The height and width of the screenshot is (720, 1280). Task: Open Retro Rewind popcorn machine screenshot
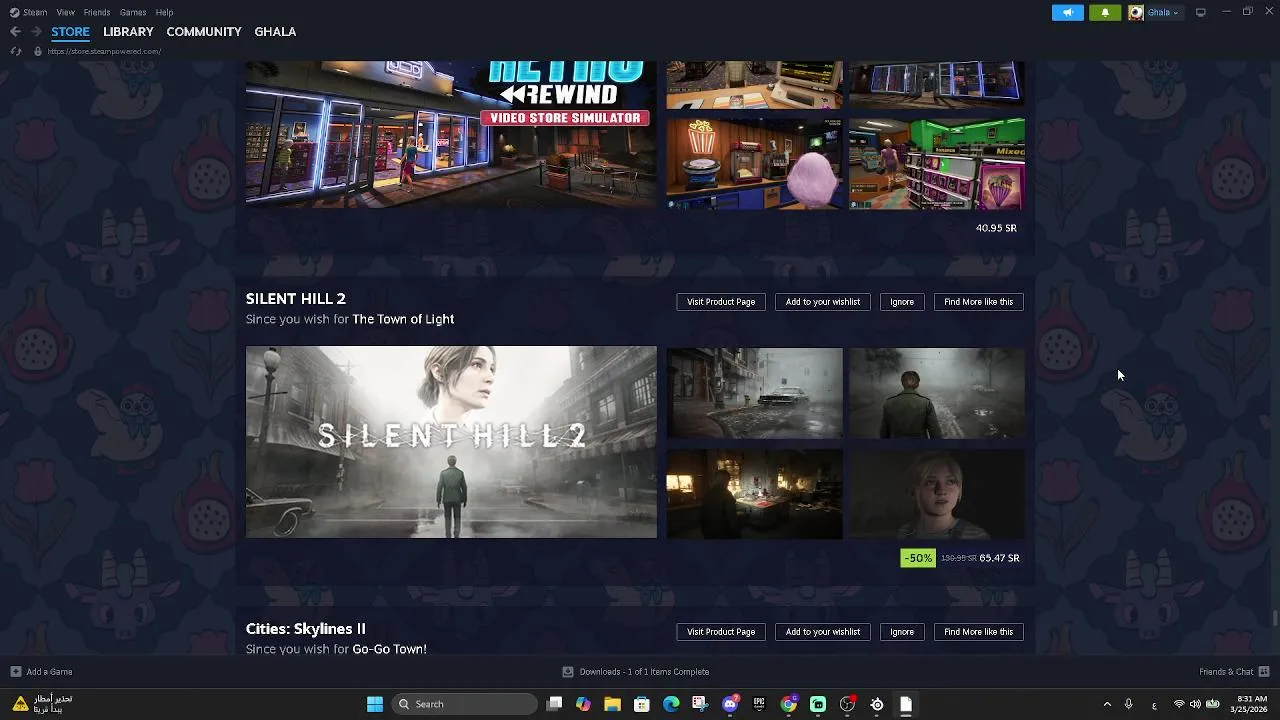click(x=755, y=164)
